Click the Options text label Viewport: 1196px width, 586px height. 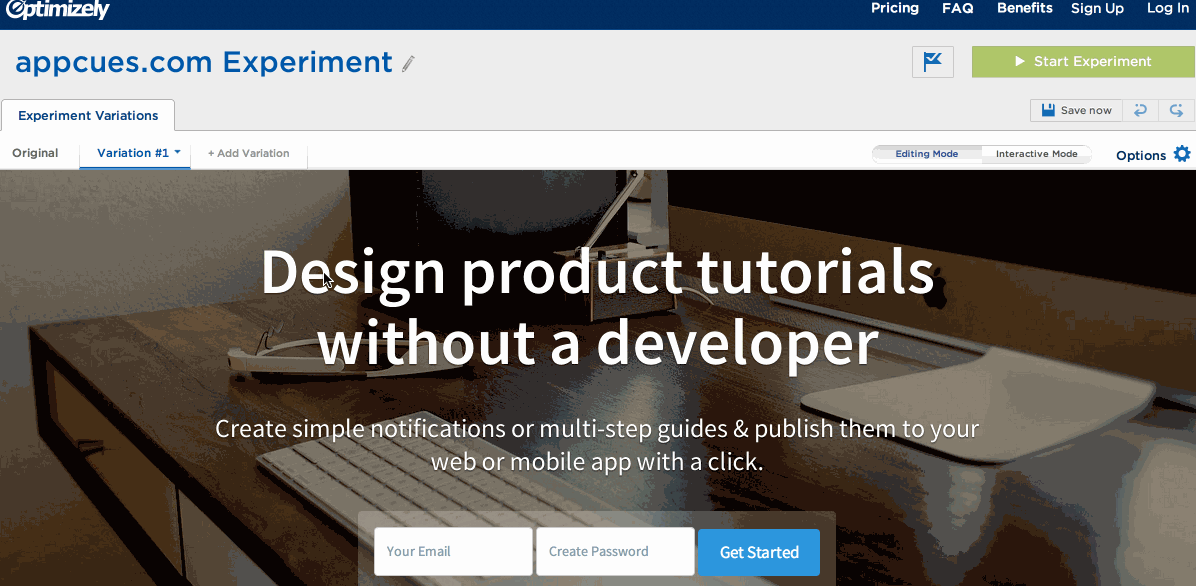pos(1140,156)
